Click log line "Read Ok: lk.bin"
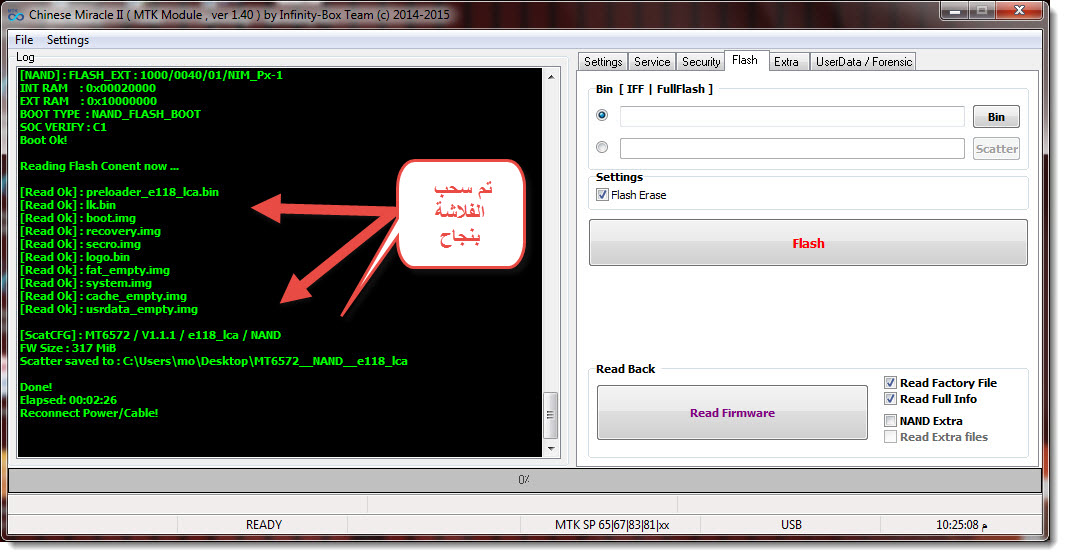This screenshot has width=1065, height=557. (68, 205)
